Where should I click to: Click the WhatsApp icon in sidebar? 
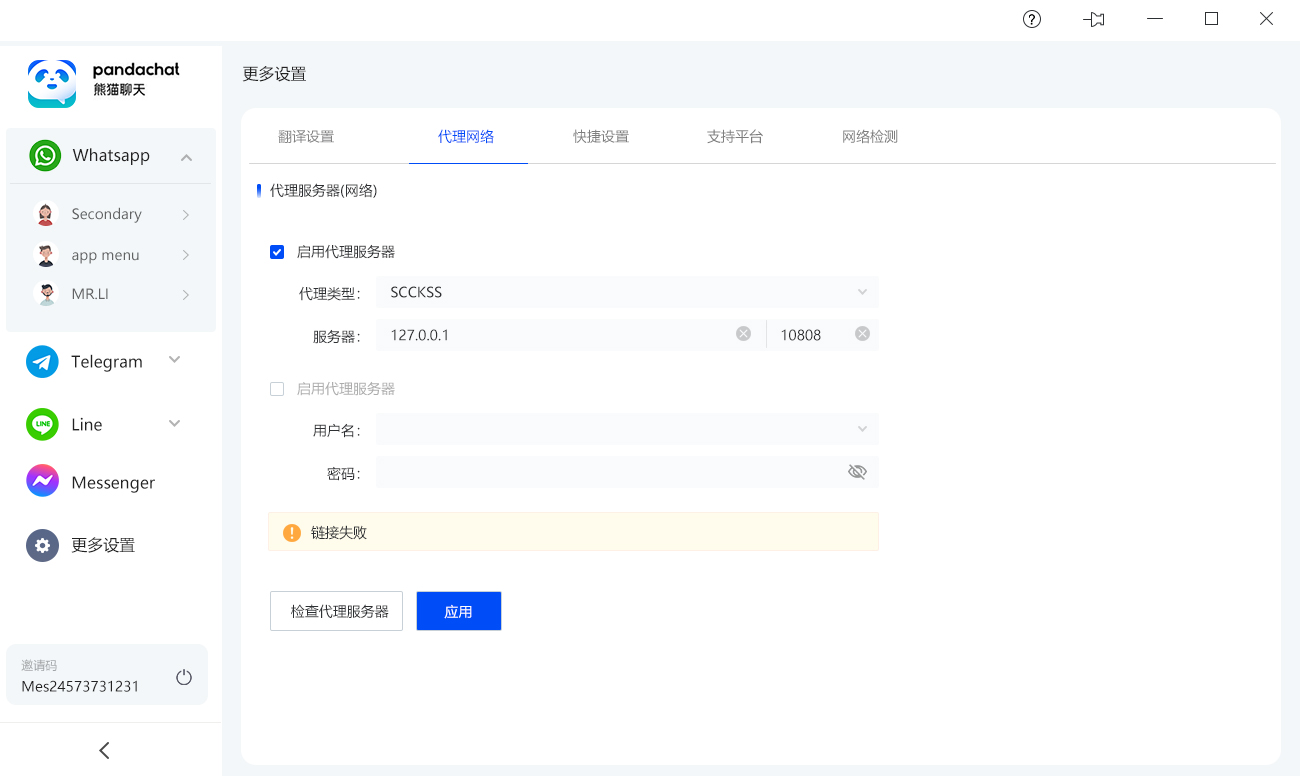tap(45, 156)
